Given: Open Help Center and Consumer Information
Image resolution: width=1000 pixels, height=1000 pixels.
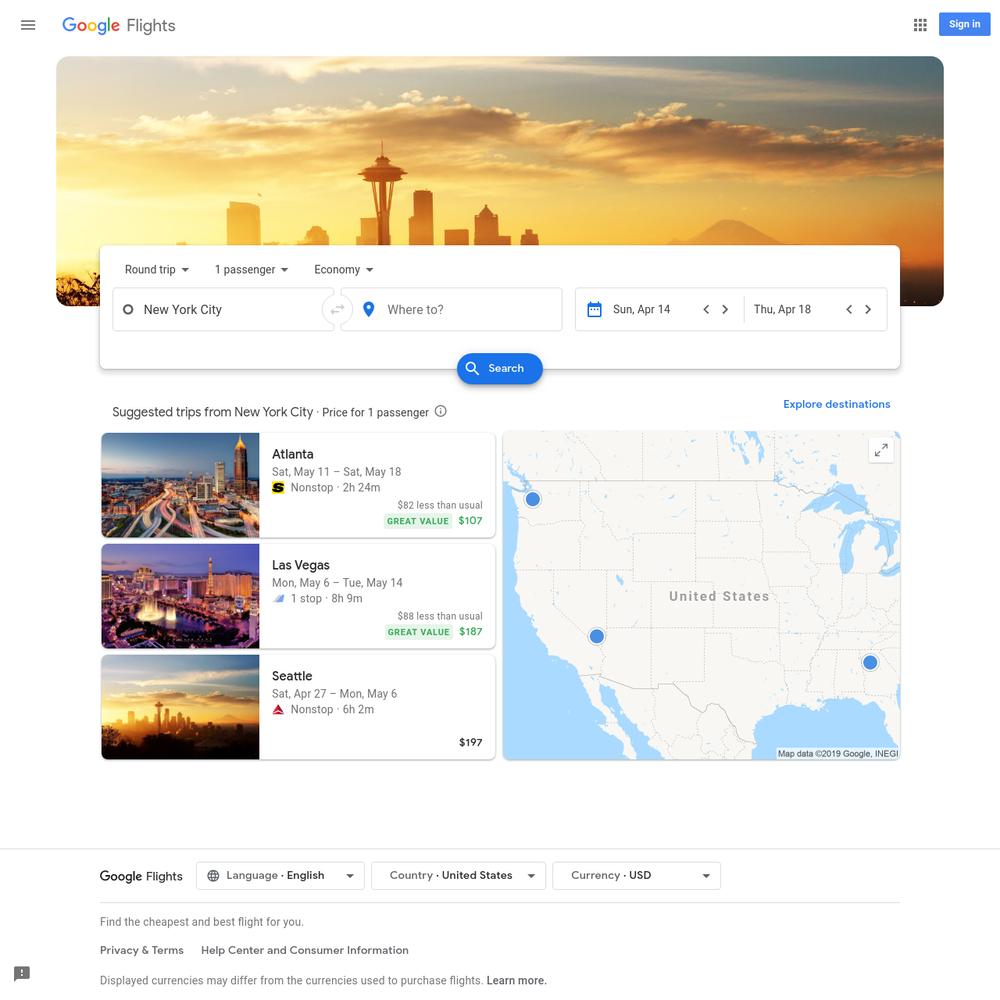Looking at the screenshot, I should [305, 950].
